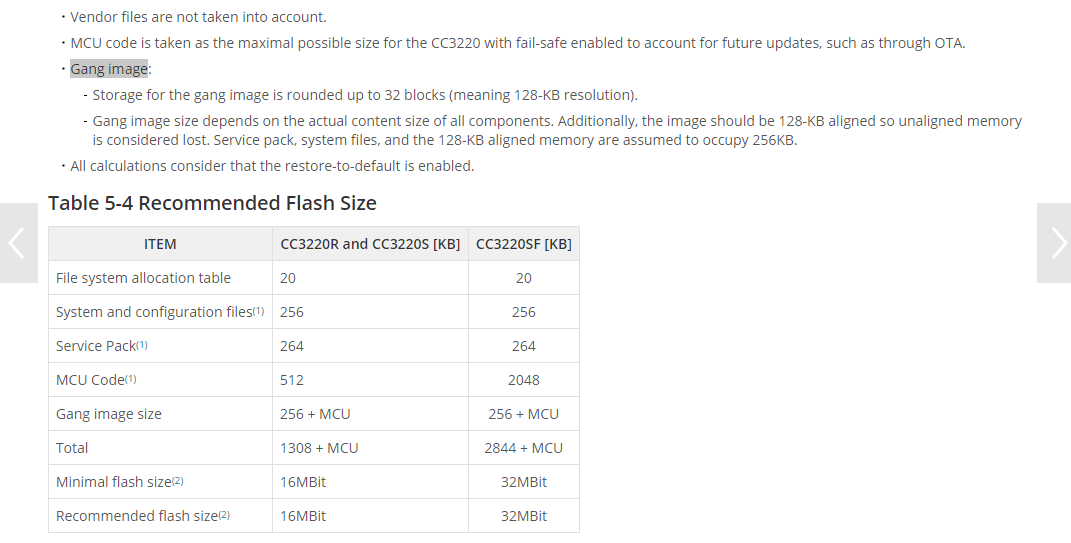Click the 1308 + MCU total cell
Screen dimensions: 1071x543
click(315, 448)
